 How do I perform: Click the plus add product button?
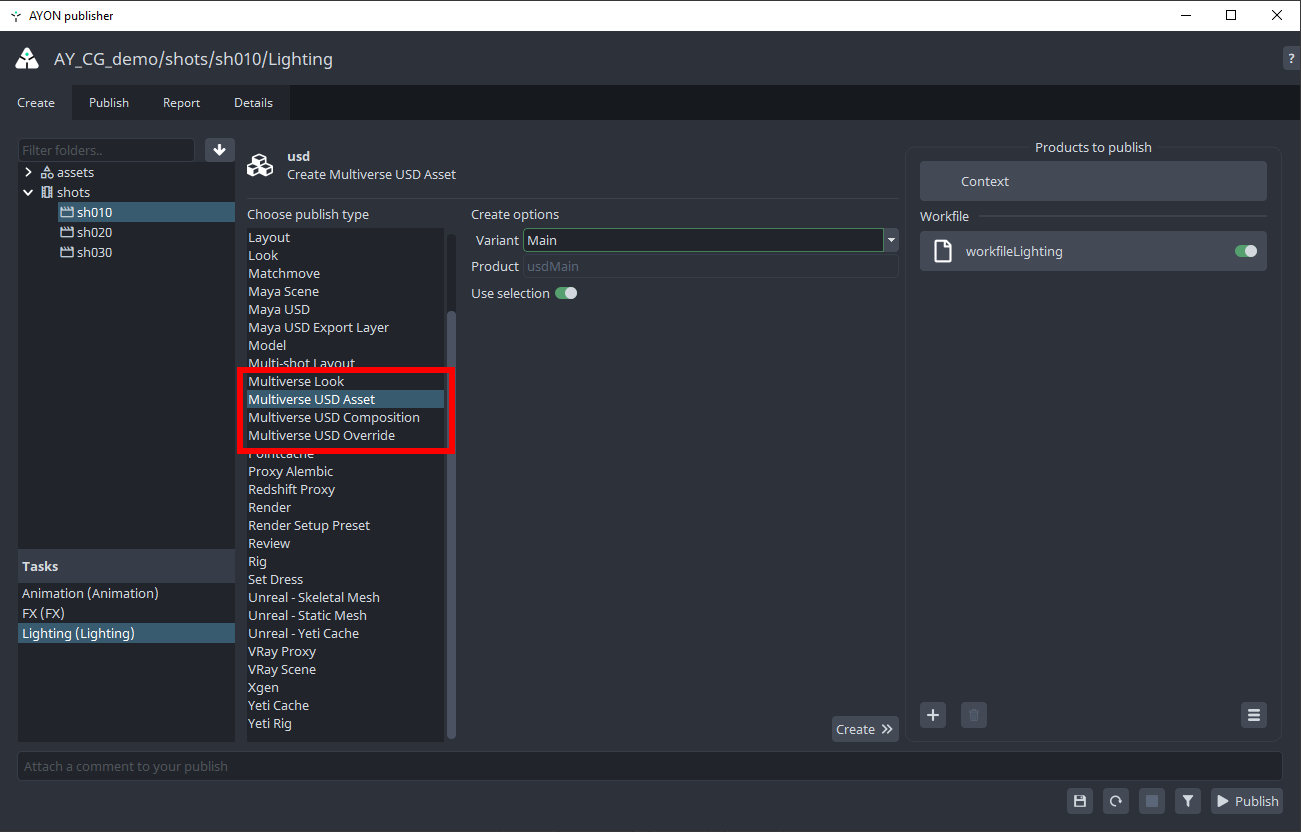933,715
